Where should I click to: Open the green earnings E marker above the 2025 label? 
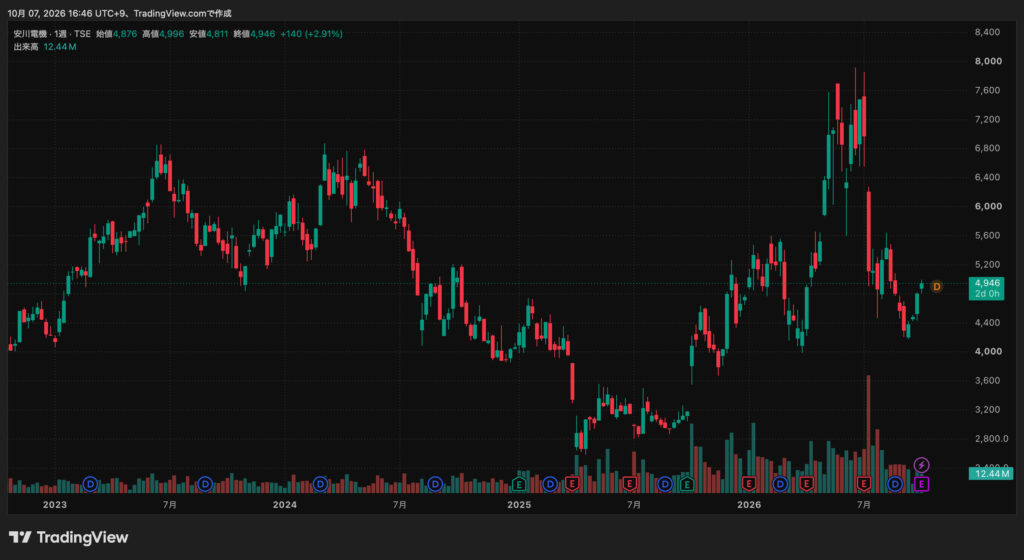[519, 484]
